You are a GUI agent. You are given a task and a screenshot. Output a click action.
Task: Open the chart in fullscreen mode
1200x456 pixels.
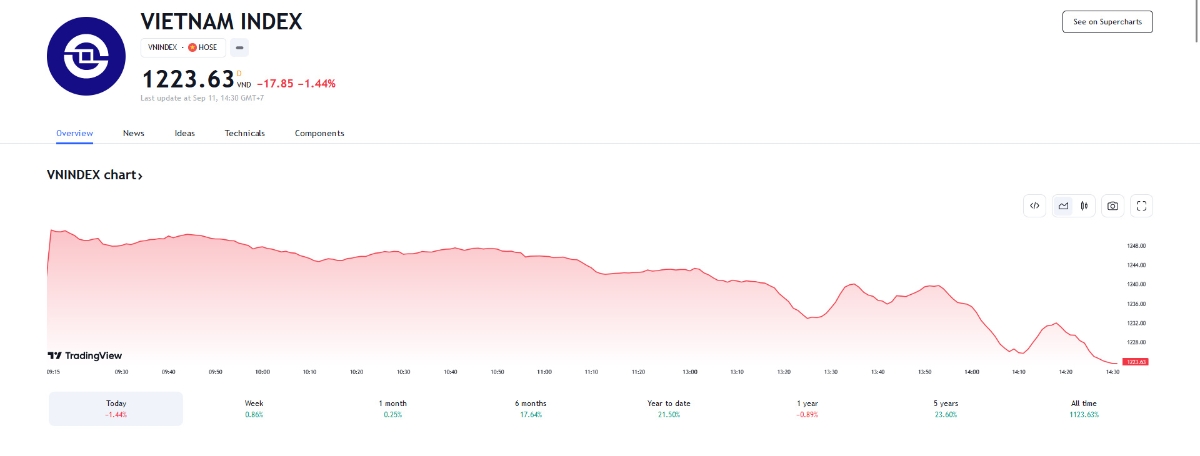[x=1142, y=206]
